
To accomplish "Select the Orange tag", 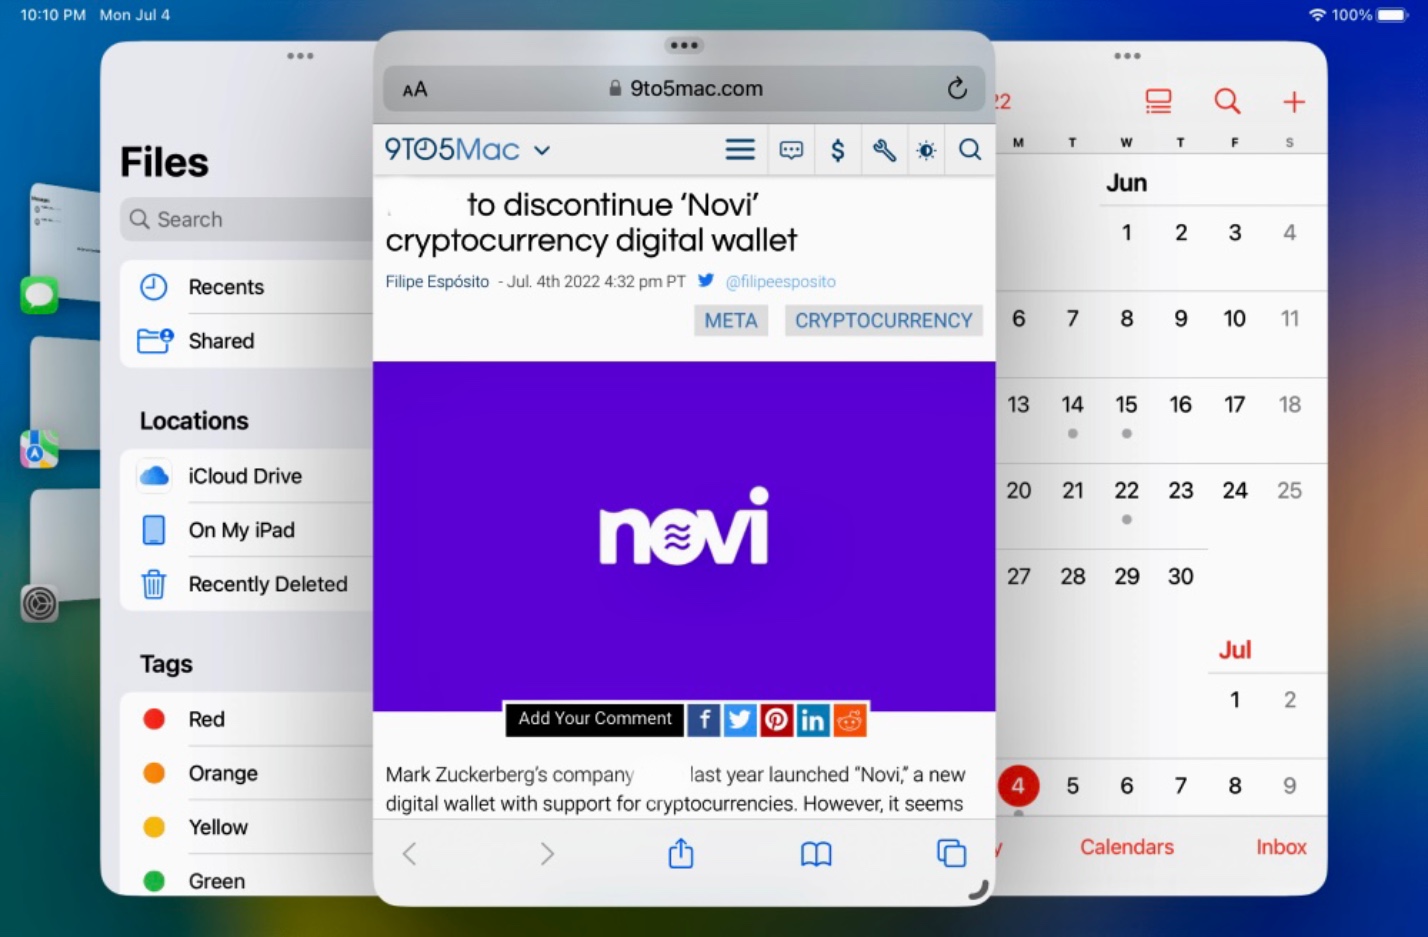I will click(x=247, y=773).
